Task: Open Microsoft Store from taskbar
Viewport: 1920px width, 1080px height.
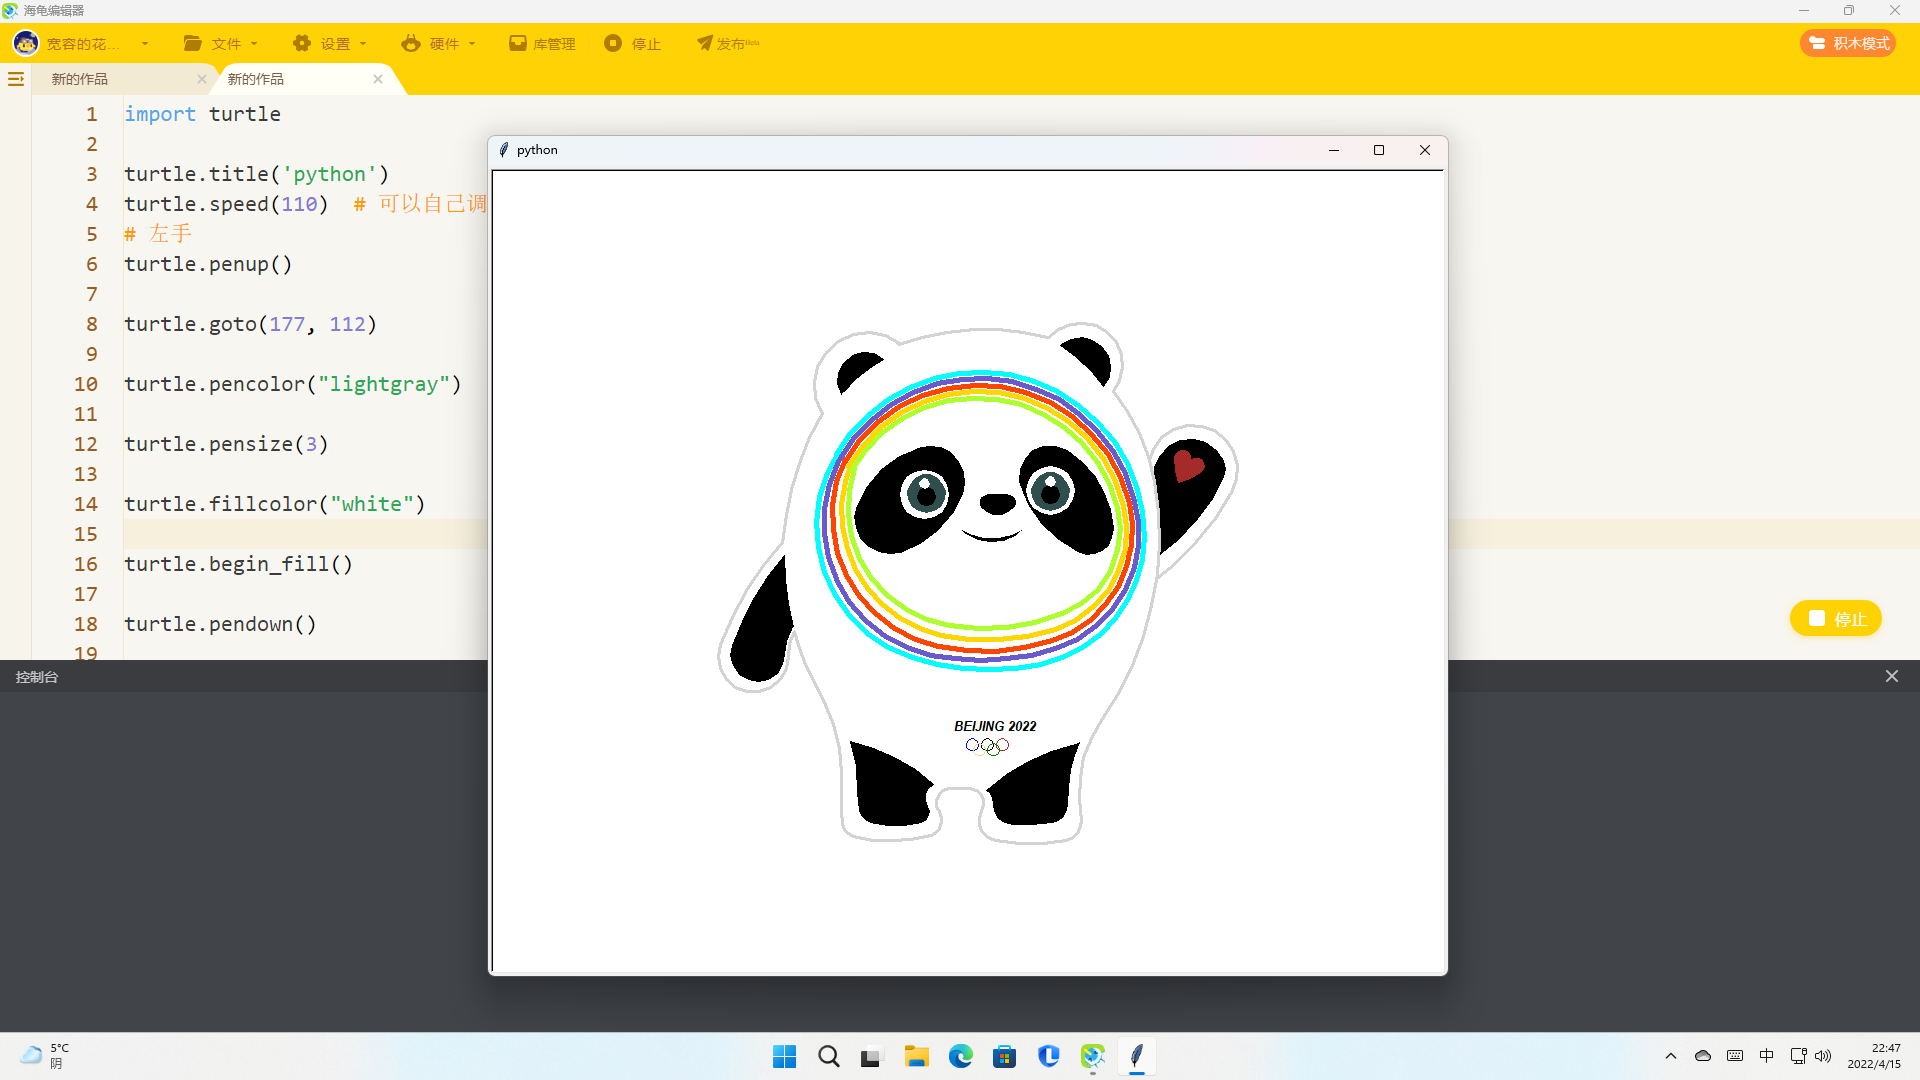Action: click(x=1005, y=1056)
